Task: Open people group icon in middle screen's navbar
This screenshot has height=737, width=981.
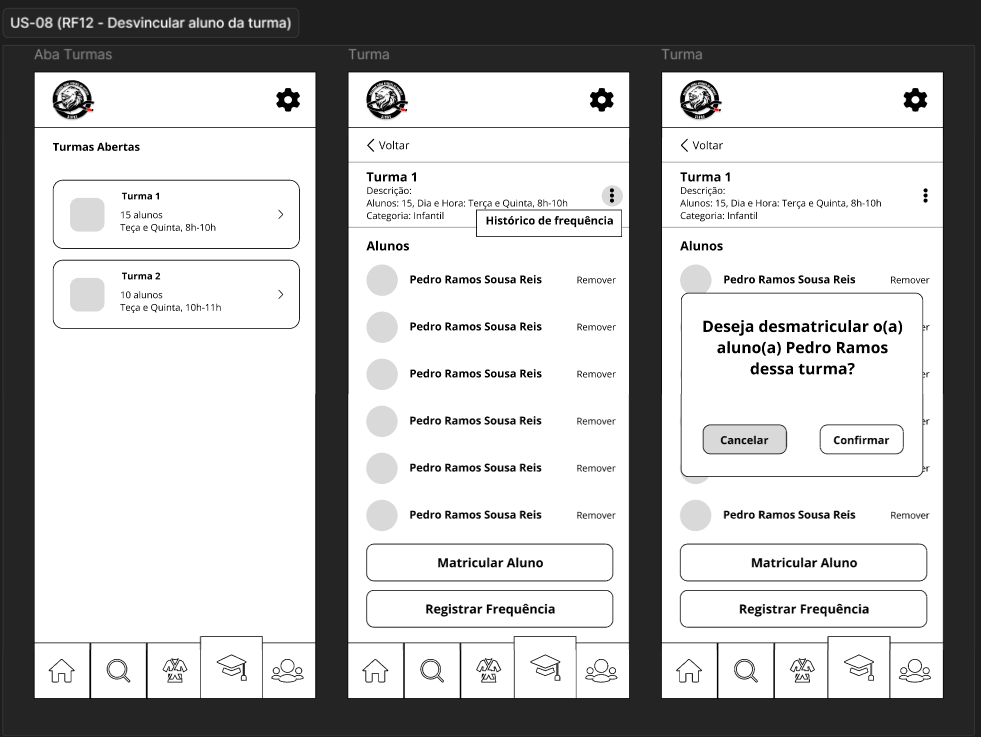Action: click(601, 671)
